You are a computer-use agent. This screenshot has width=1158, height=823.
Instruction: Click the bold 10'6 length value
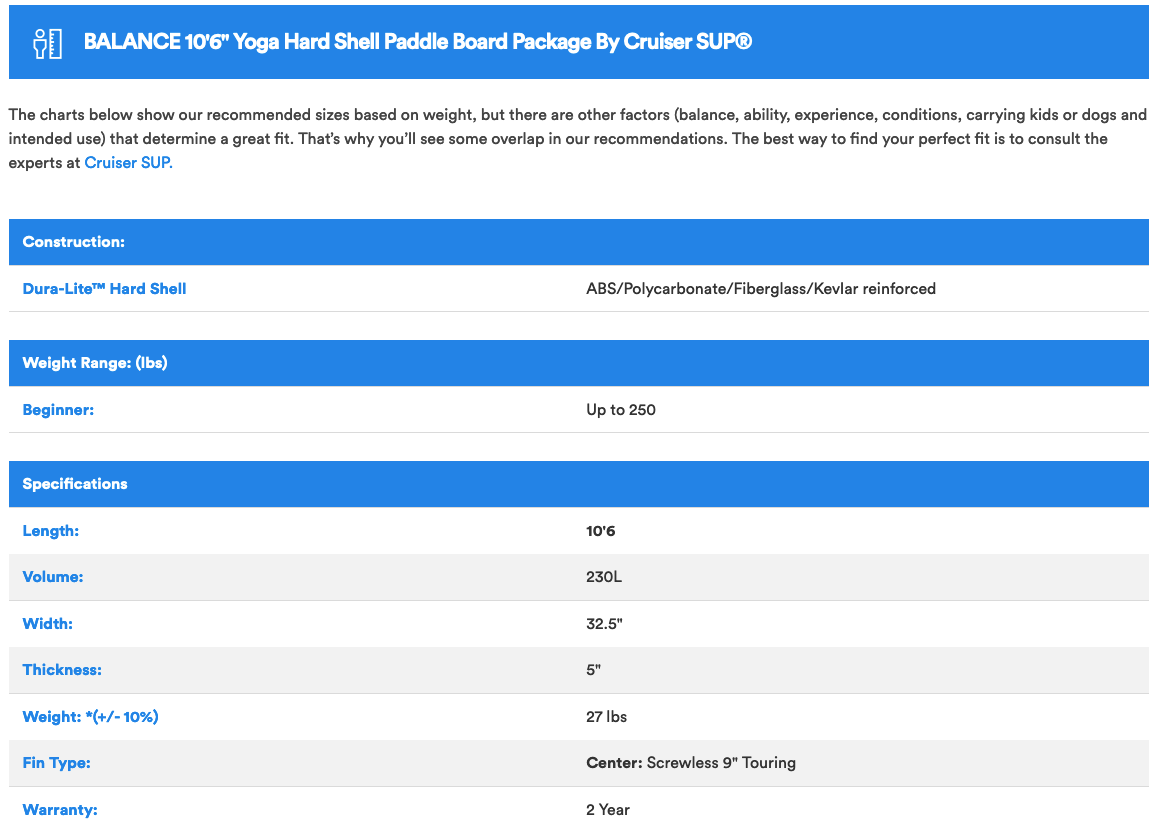pyautogui.click(x=600, y=531)
